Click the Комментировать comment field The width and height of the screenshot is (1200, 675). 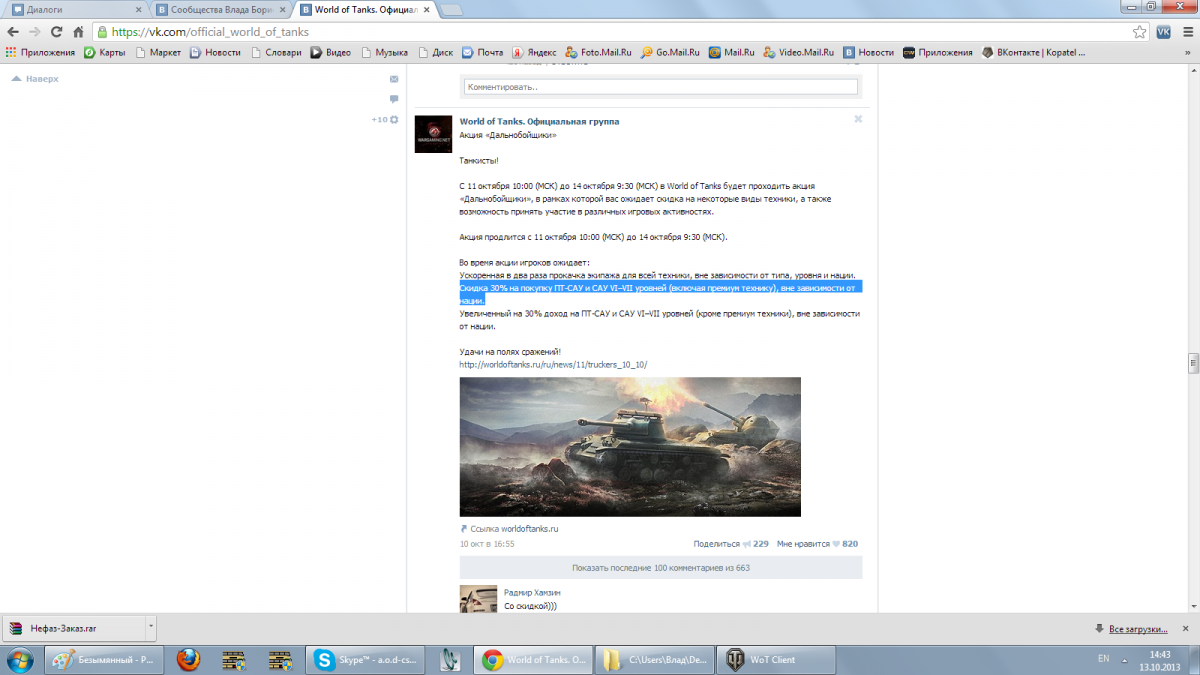point(660,87)
